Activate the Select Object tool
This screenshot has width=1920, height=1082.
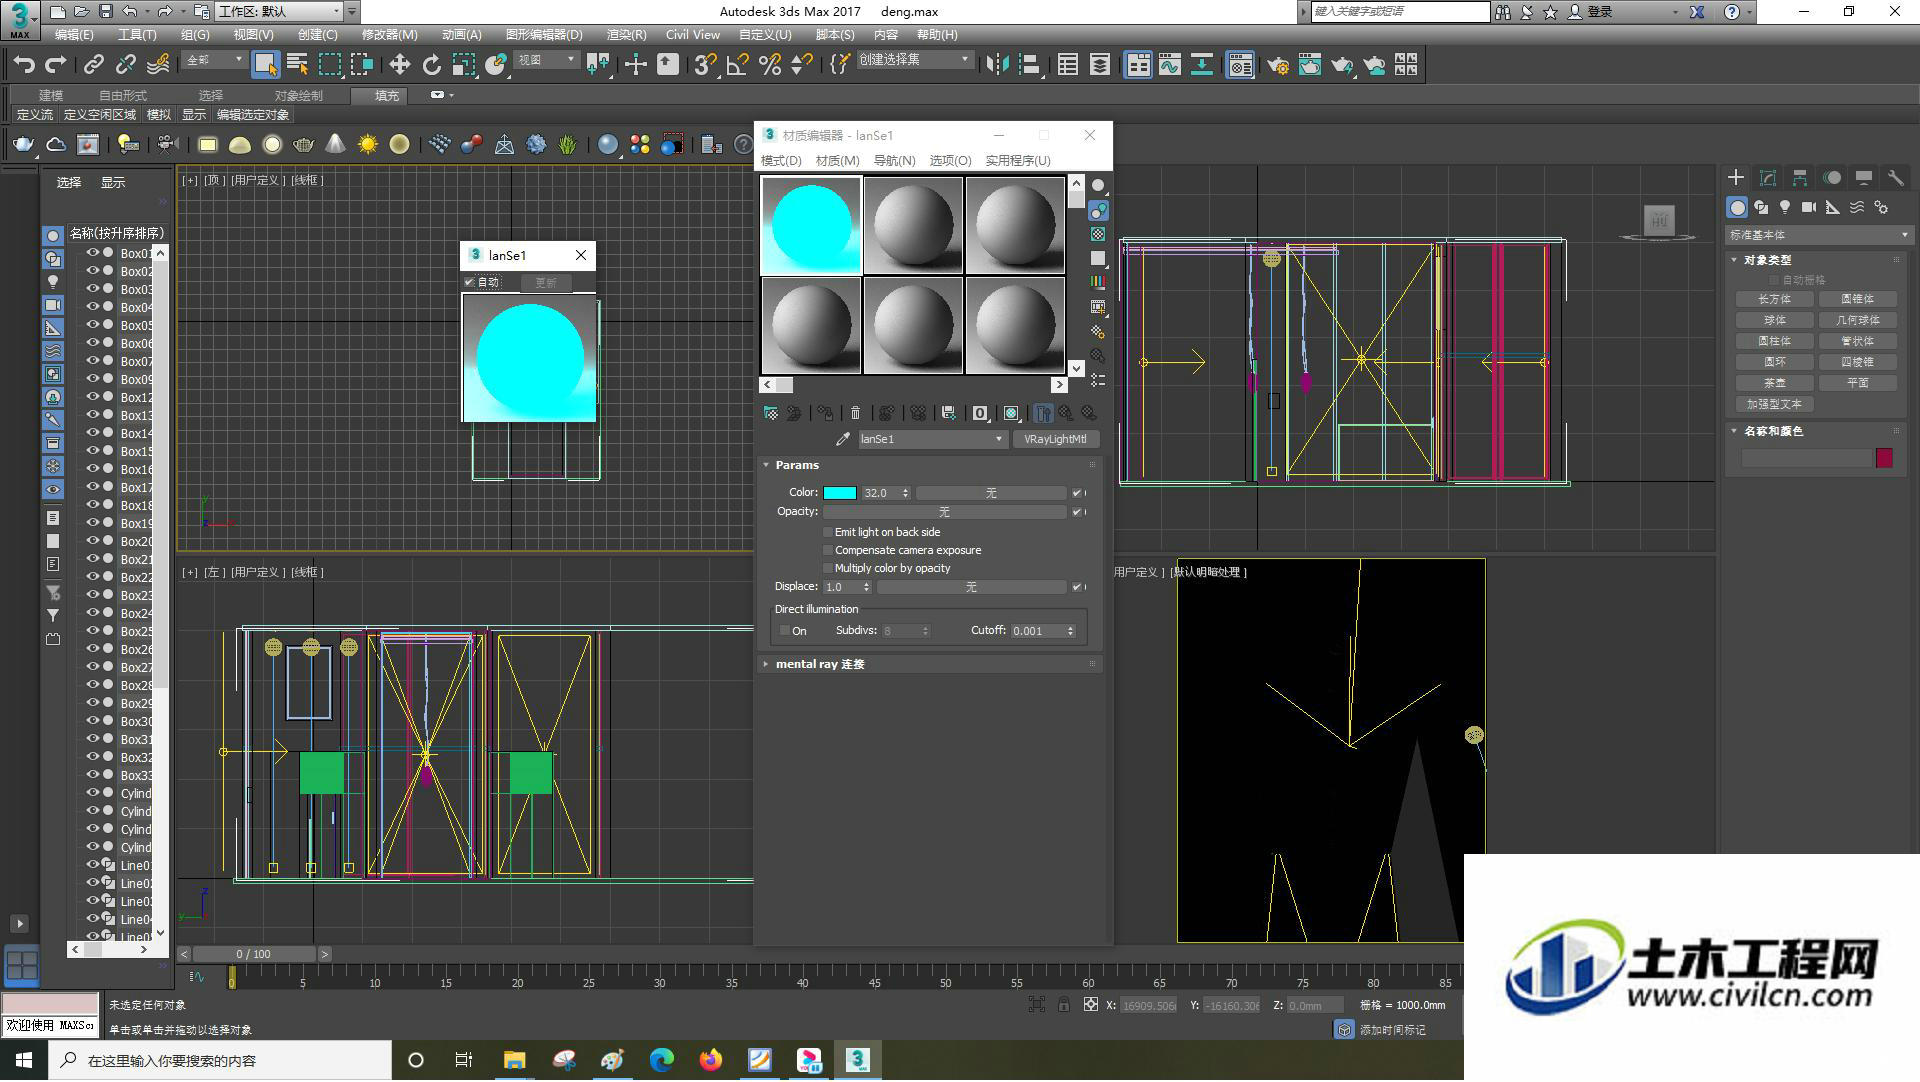[265, 65]
